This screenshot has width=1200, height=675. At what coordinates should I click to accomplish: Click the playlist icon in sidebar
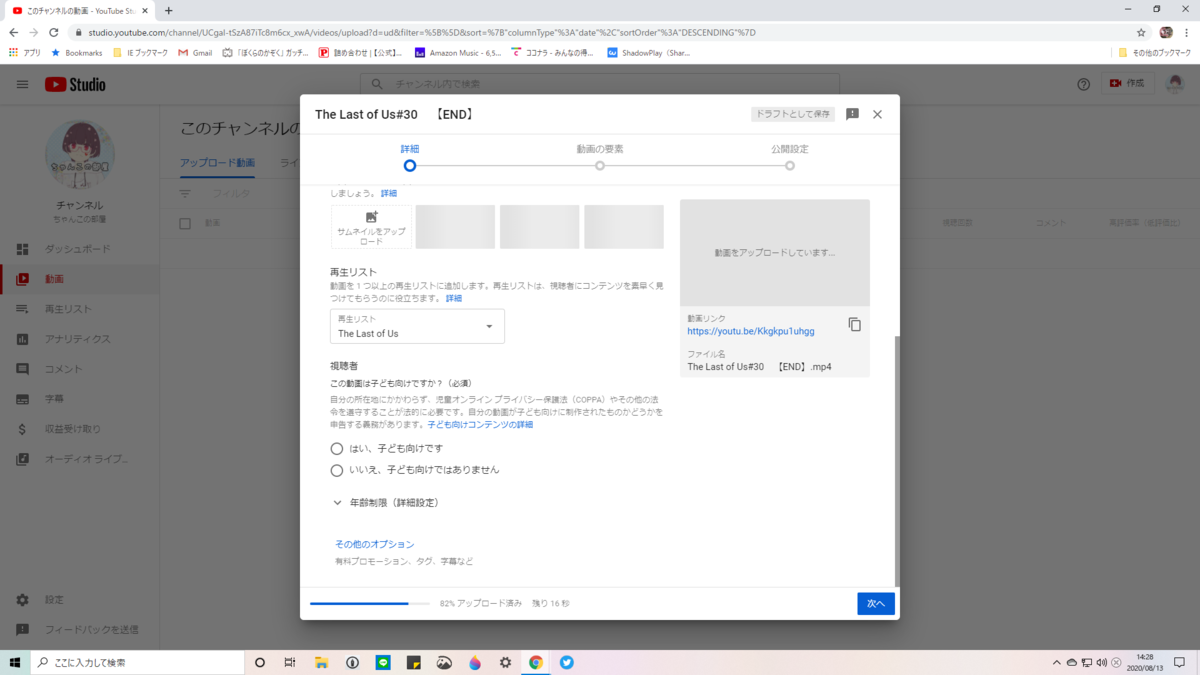tap(22, 309)
